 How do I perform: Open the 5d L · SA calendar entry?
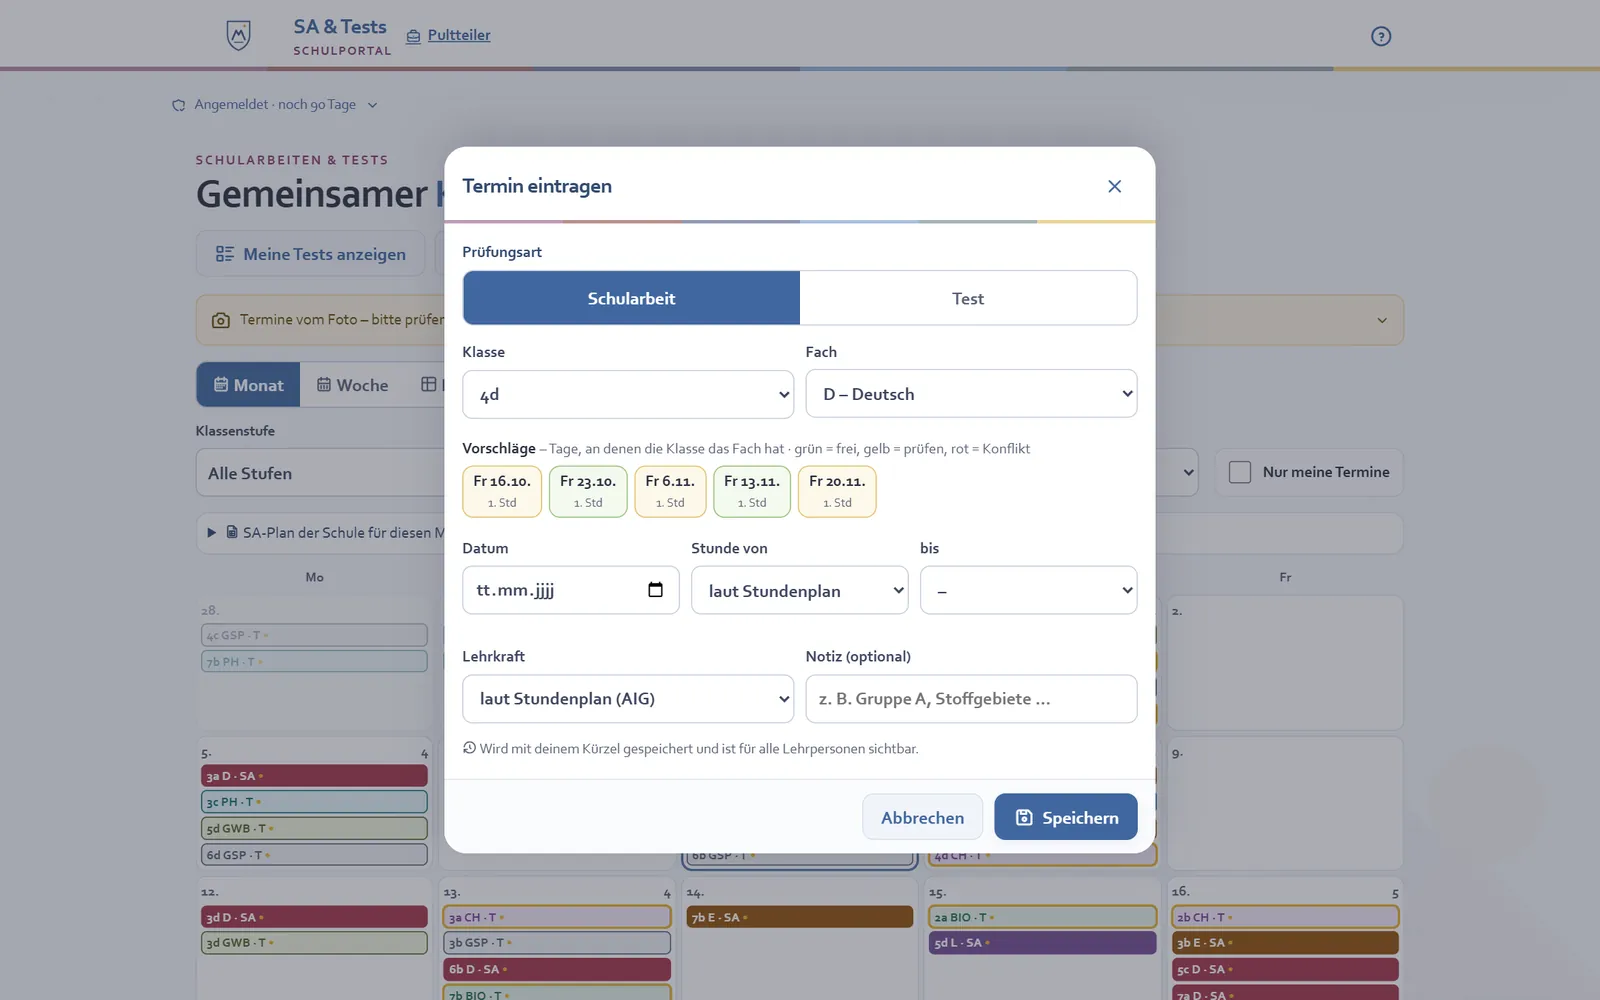tap(1043, 943)
